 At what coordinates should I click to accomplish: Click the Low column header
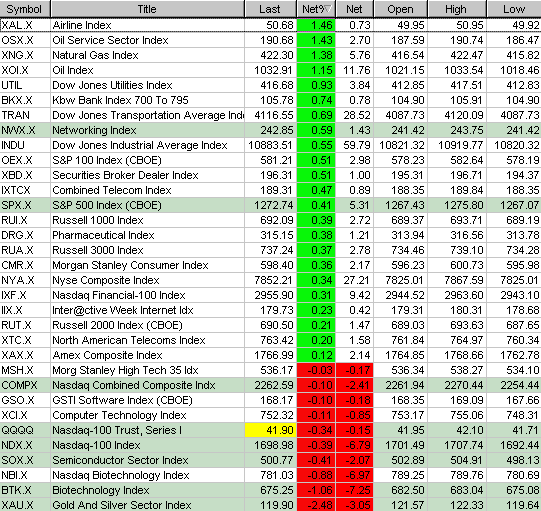pyautogui.click(x=514, y=9)
